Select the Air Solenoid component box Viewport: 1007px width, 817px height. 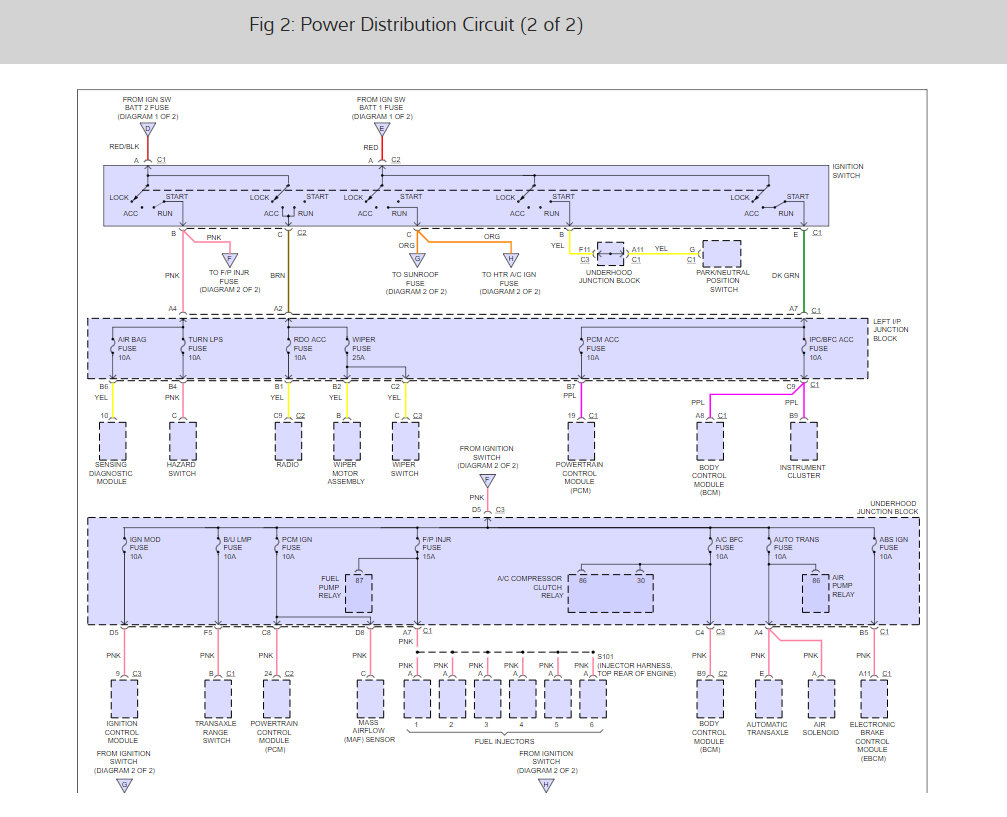point(821,699)
